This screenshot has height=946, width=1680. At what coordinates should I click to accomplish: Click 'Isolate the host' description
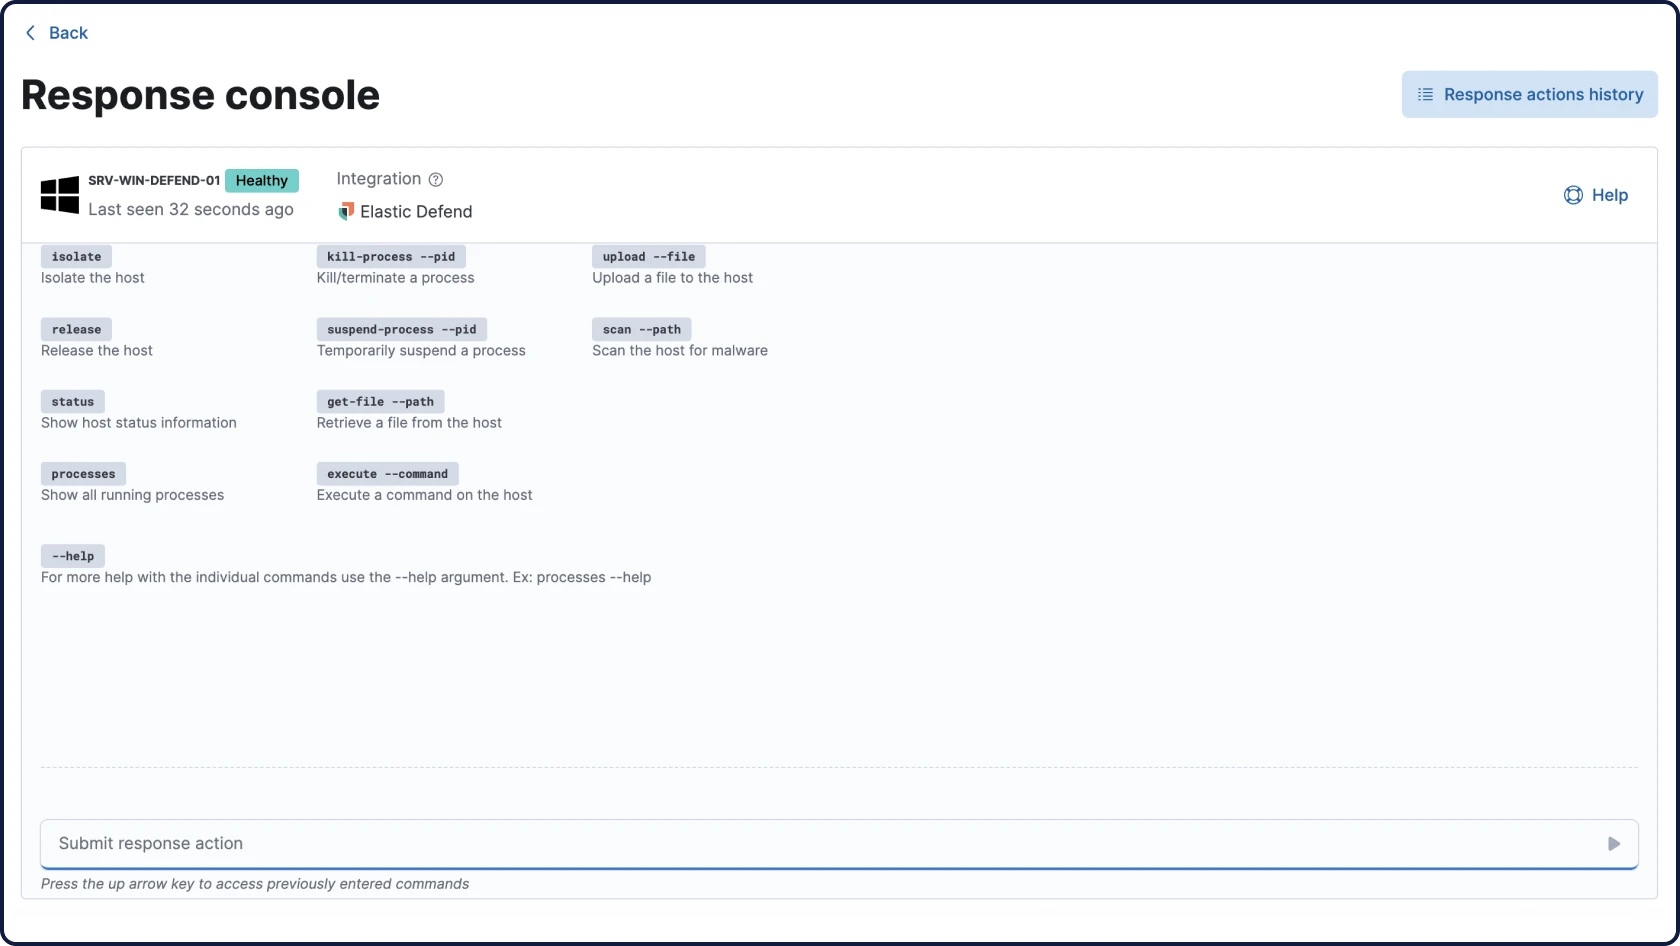point(93,278)
